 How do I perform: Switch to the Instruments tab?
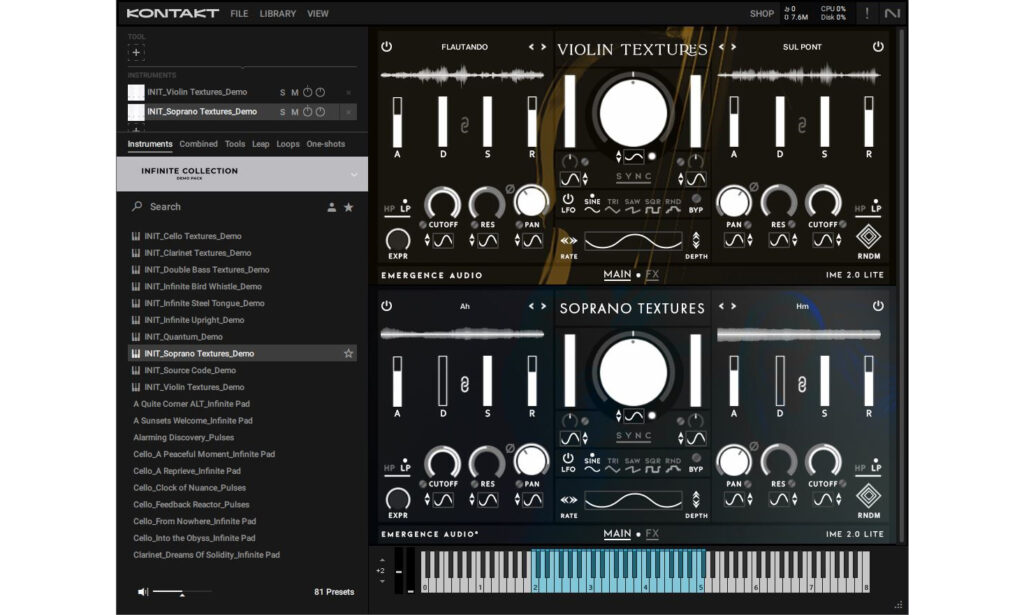click(x=150, y=144)
